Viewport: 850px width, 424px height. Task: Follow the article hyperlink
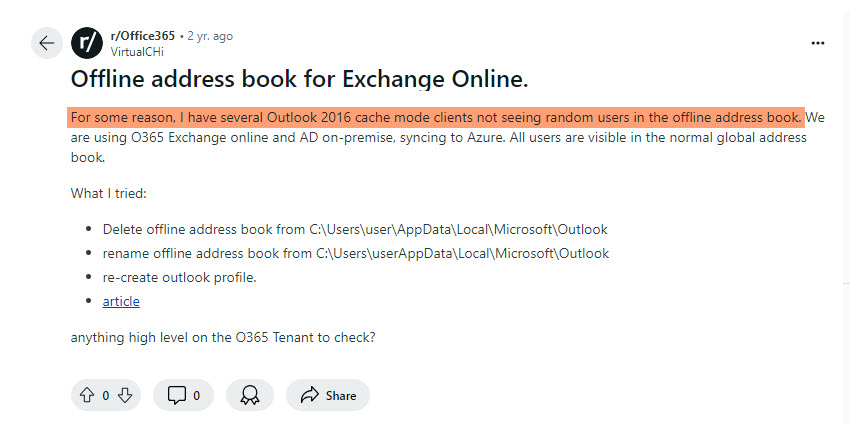(121, 301)
